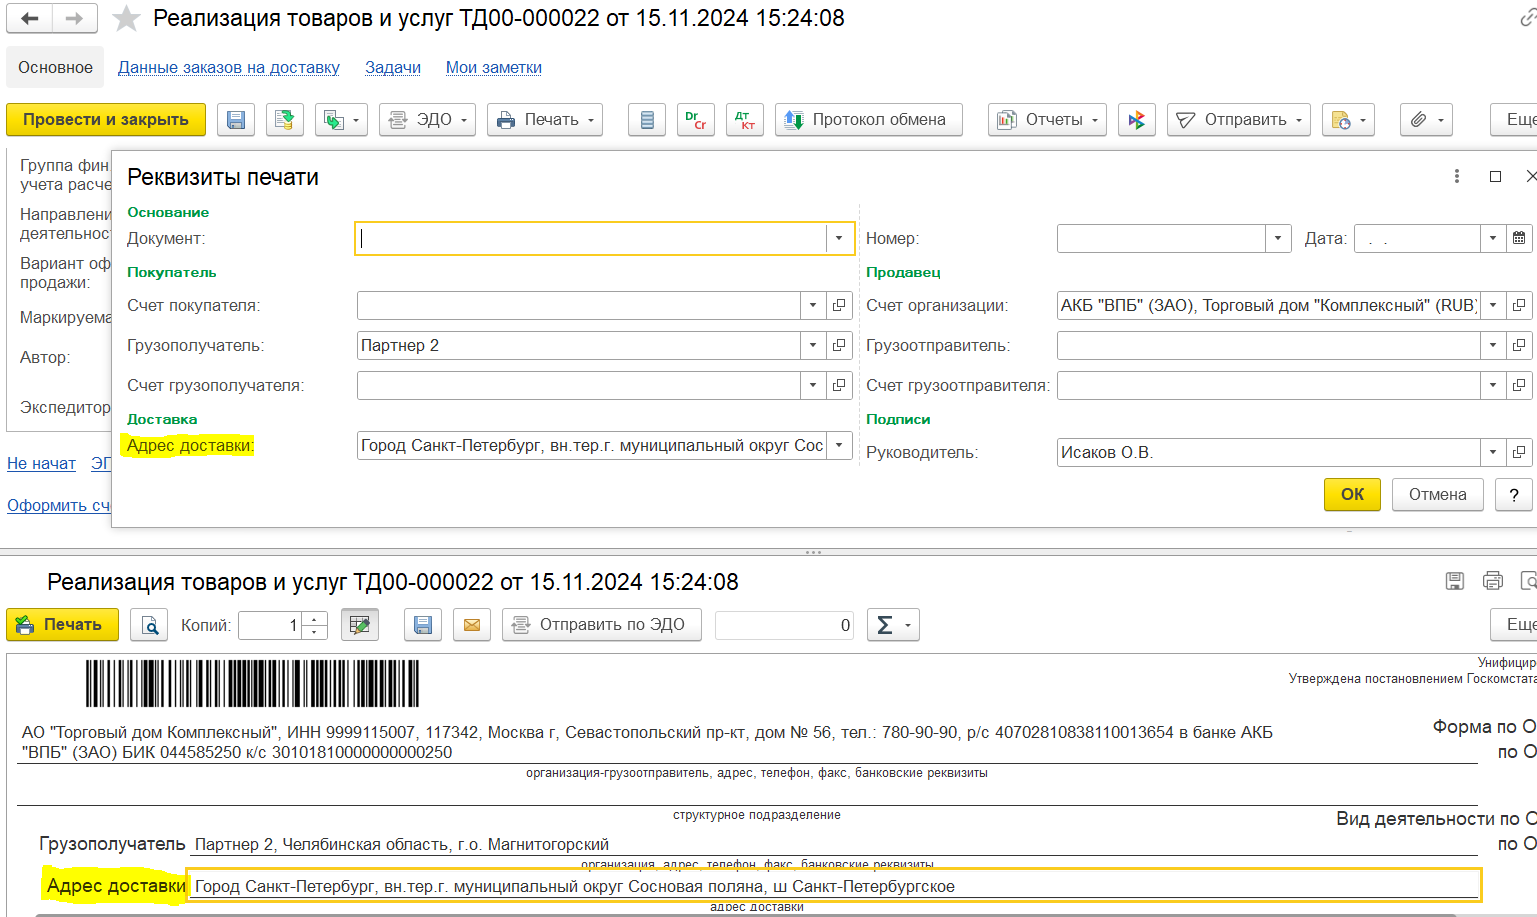Click the Dt/Kt accounting entries icon
1537x917 pixels.
coord(745,120)
